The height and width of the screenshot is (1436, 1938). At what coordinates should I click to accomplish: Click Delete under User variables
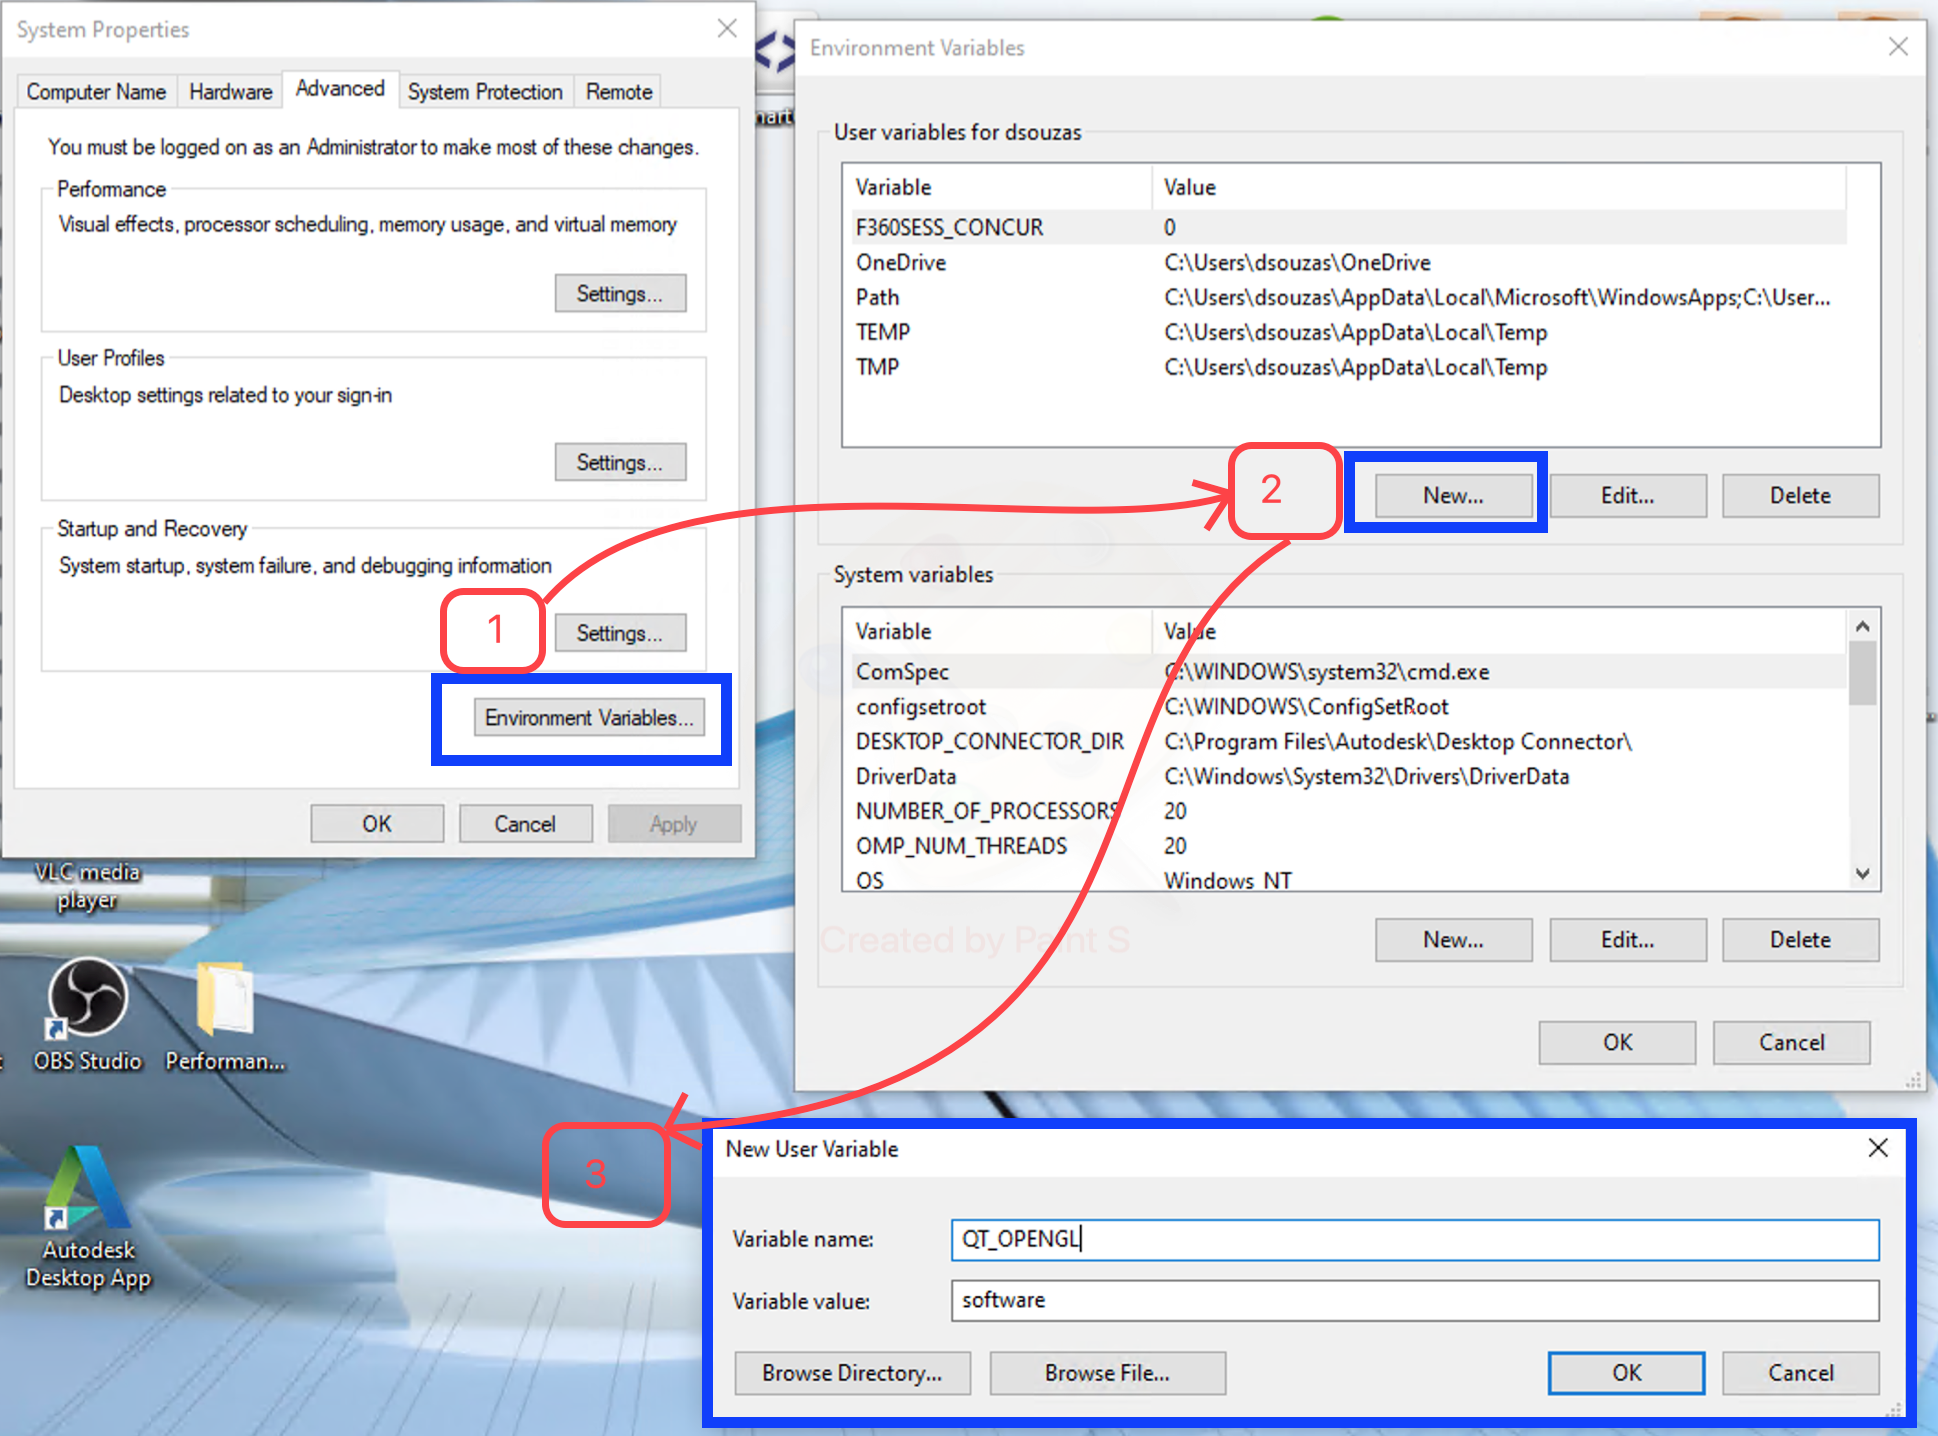(x=1800, y=495)
